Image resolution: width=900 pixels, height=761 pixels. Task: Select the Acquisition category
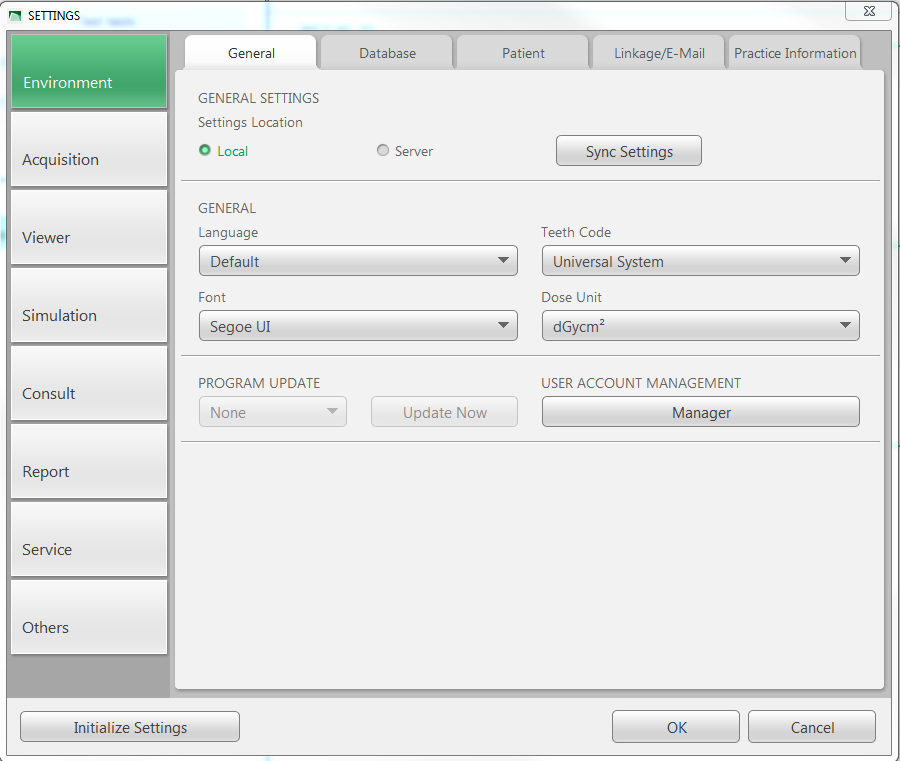89,149
